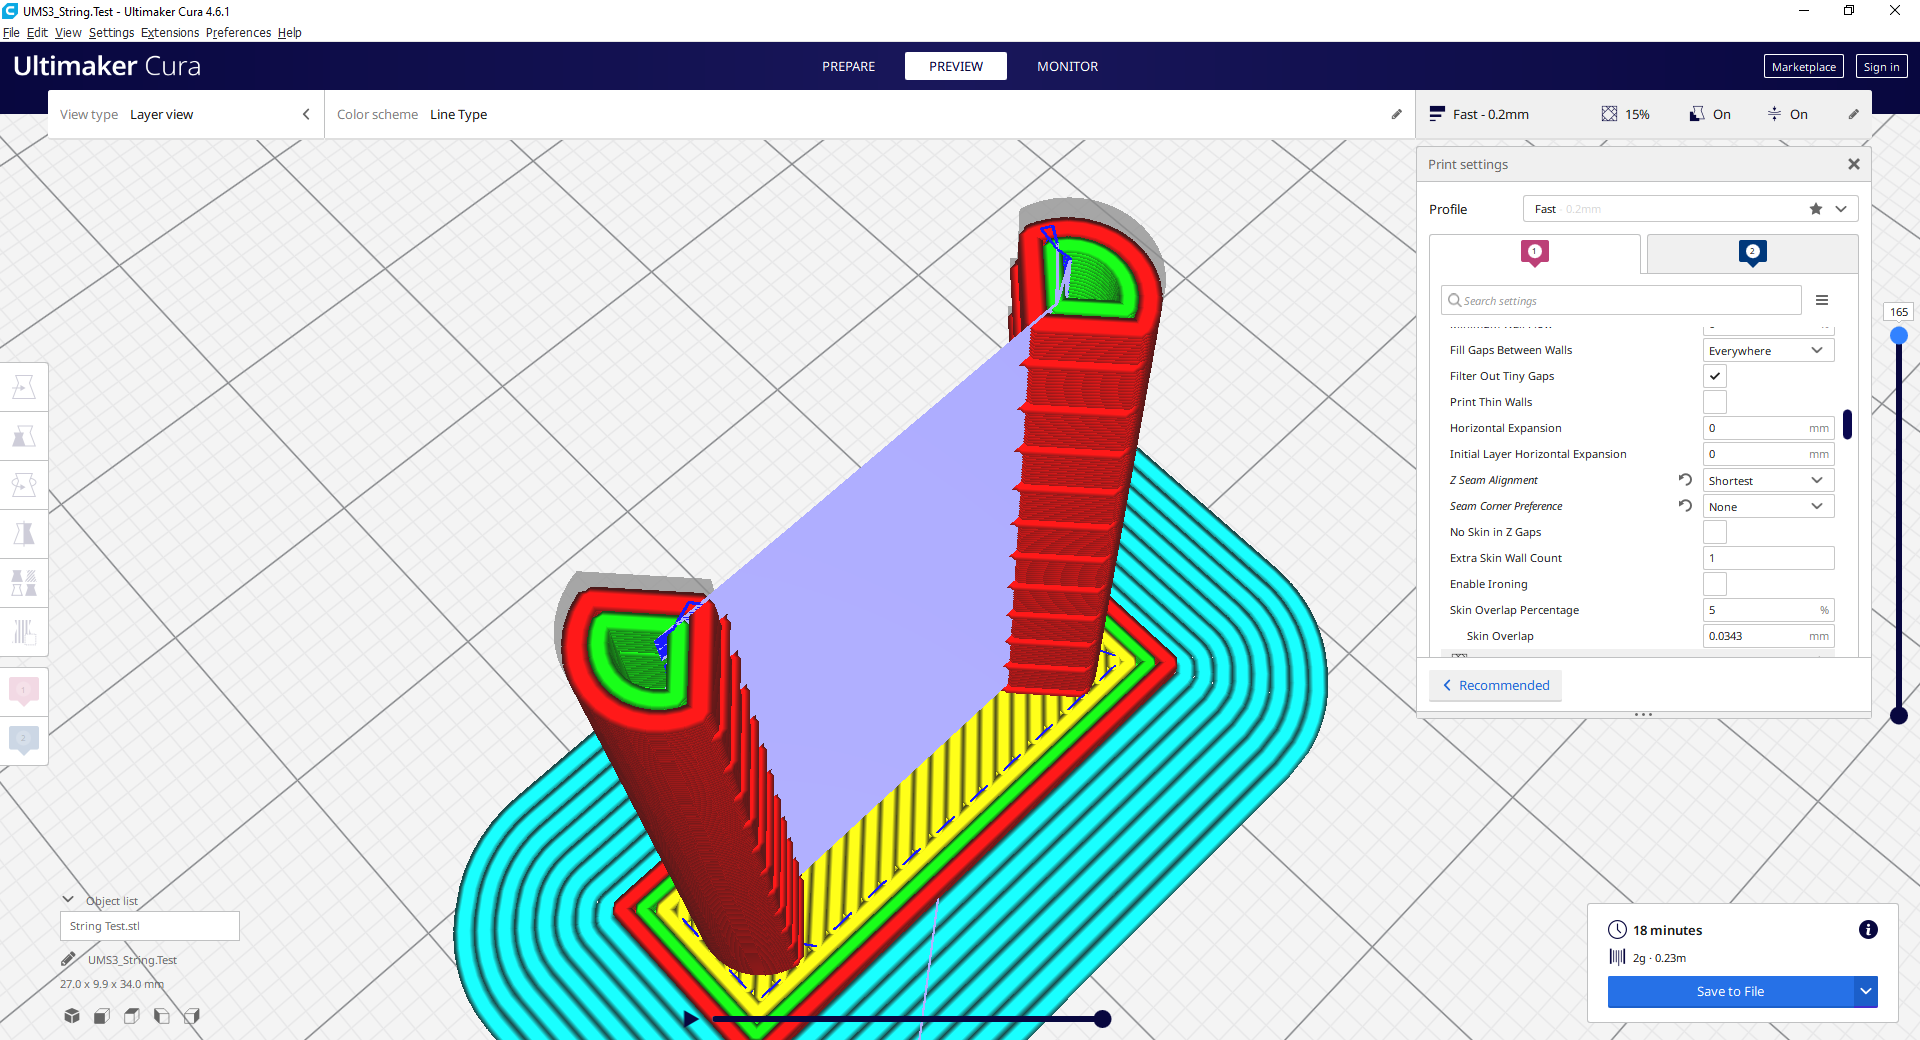
Task: Click the Extra Skin Wall Count field
Action: pyautogui.click(x=1768, y=558)
